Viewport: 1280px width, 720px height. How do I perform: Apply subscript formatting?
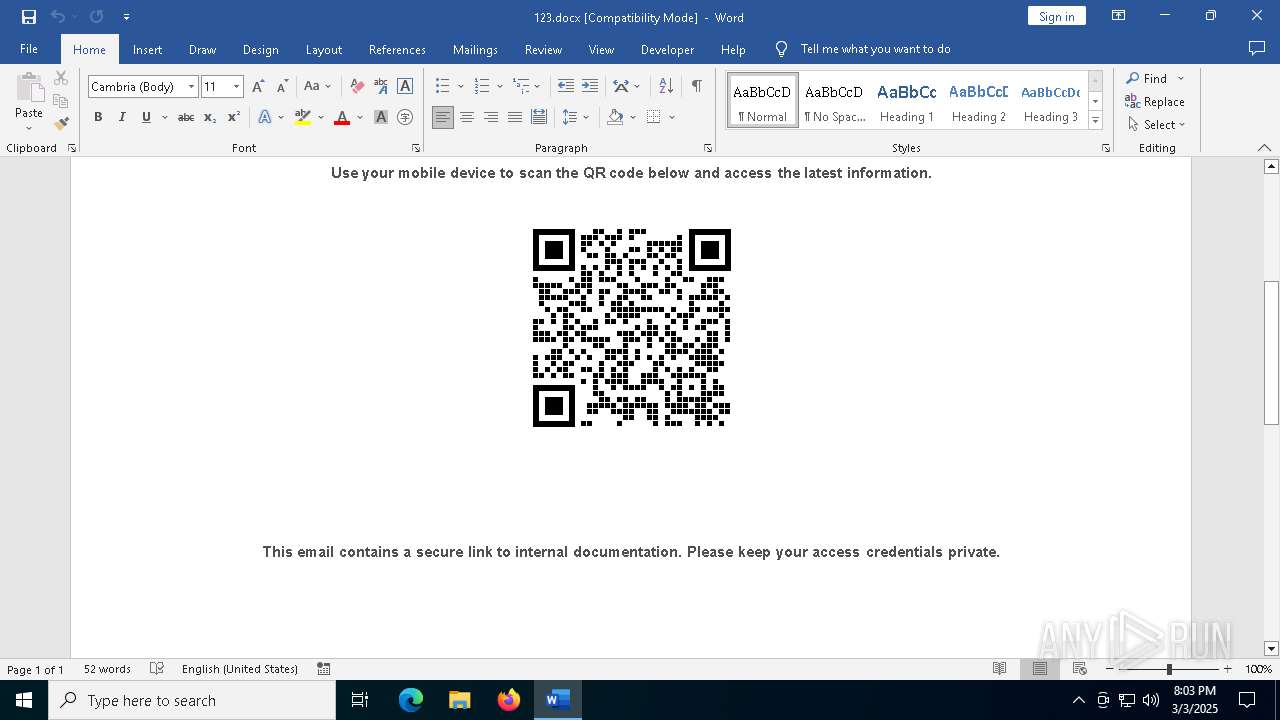tap(210, 117)
